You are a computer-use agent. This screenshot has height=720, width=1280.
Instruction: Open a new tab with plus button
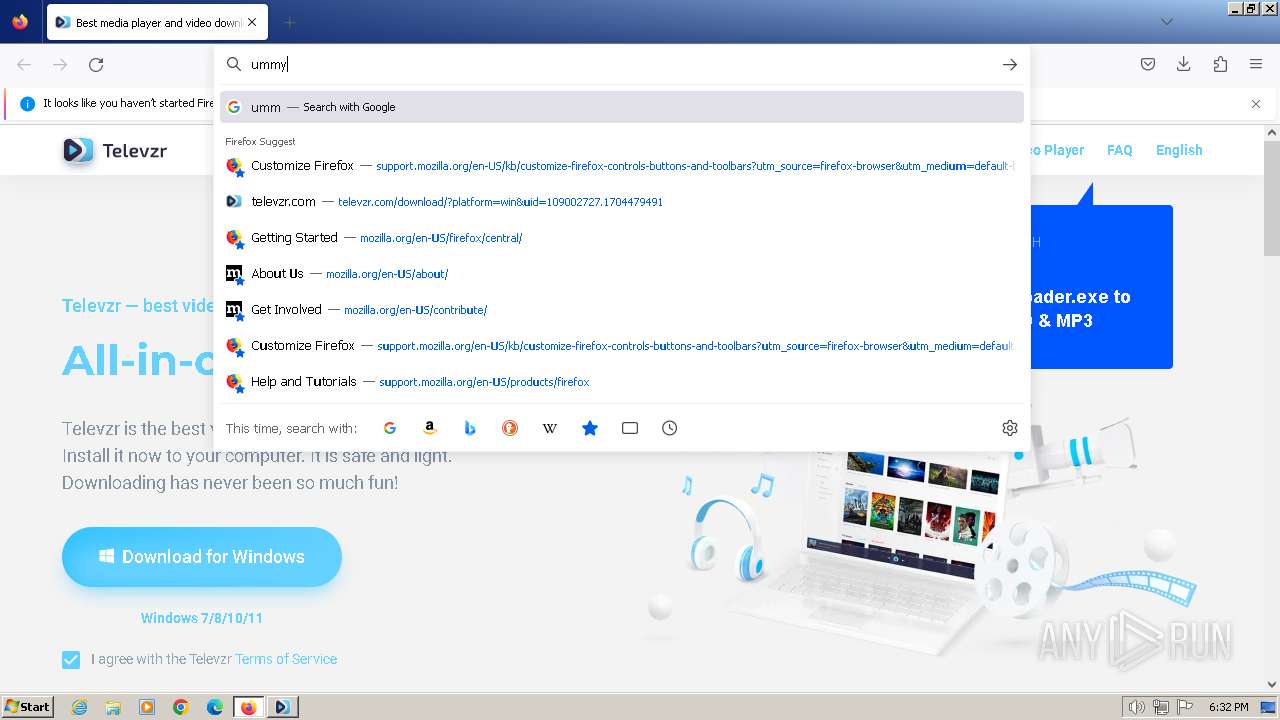(x=289, y=22)
